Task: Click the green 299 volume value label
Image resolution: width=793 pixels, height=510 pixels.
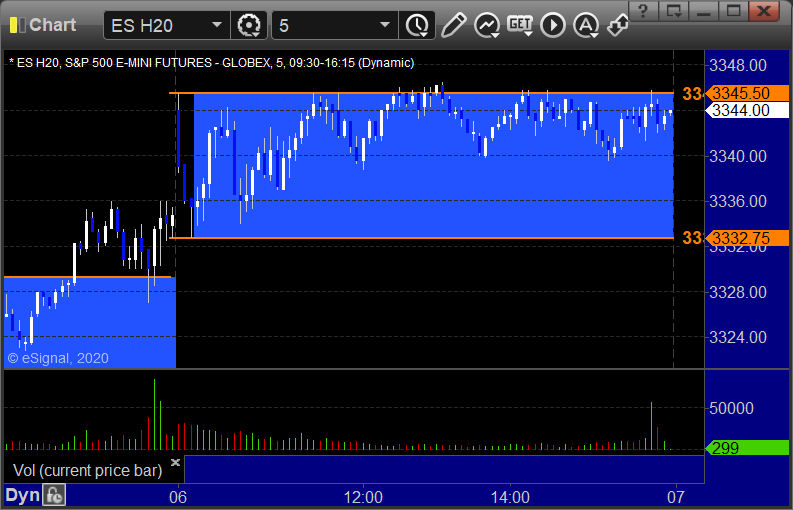Action: (746, 447)
